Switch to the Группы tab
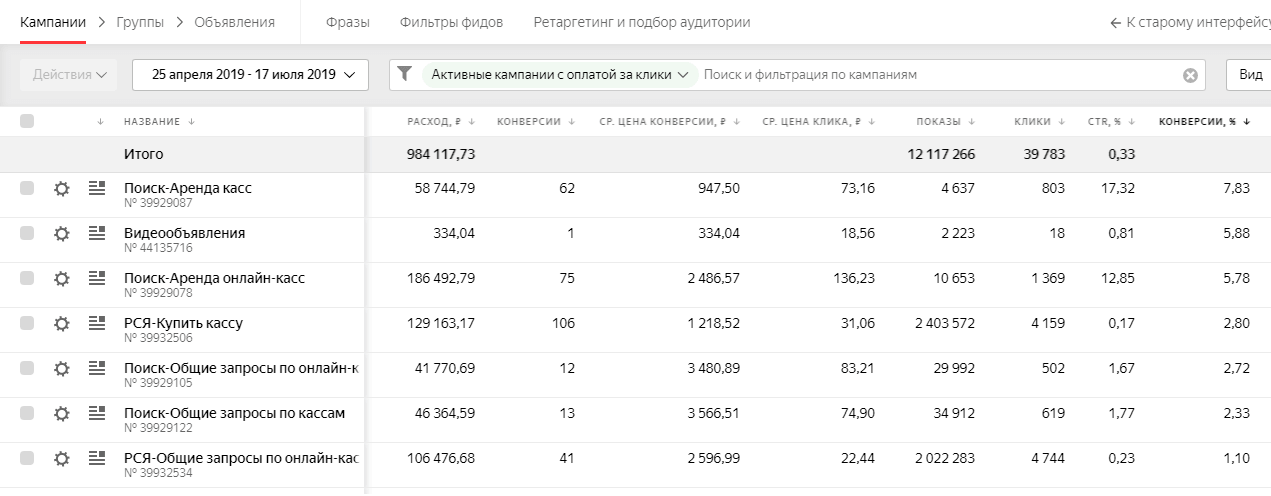Image resolution: width=1271 pixels, height=496 pixels. click(x=140, y=22)
